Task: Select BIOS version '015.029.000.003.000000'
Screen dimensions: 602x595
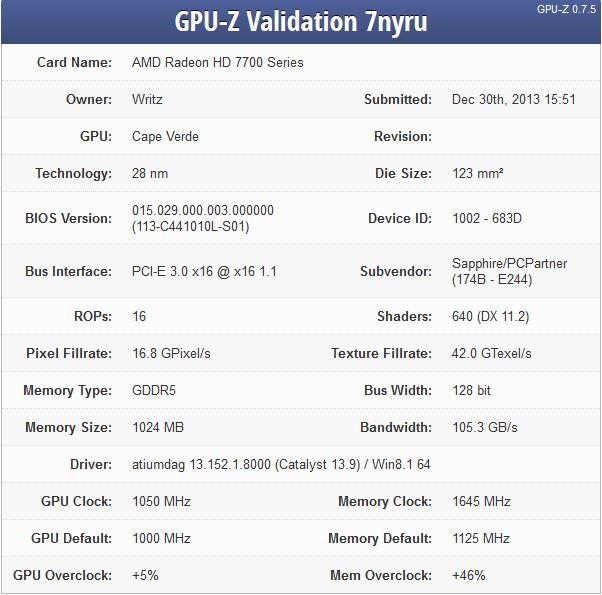Action: 203,210
